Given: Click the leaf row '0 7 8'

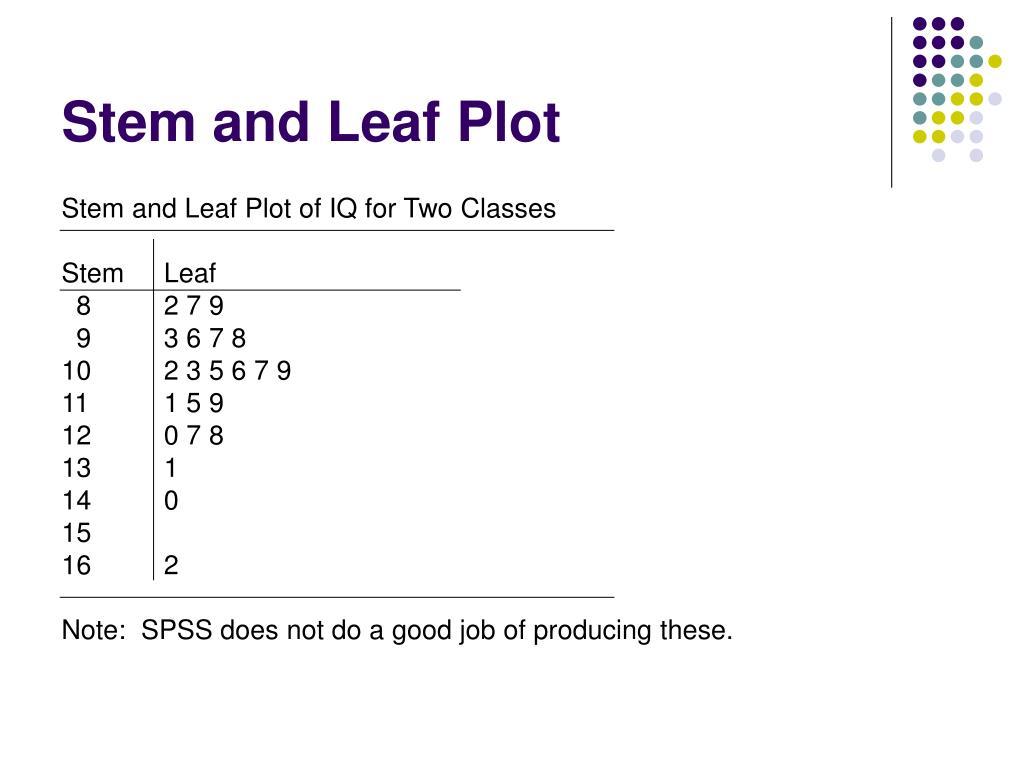Looking at the screenshot, I should point(194,436).
